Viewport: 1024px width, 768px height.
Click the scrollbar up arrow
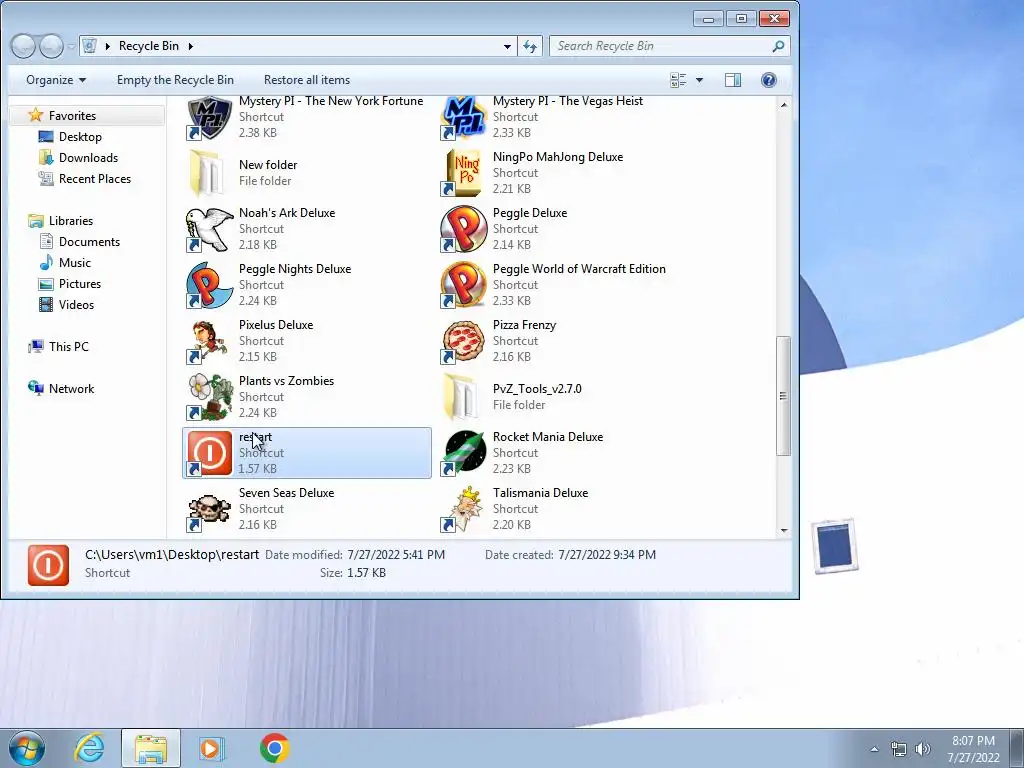784,104
